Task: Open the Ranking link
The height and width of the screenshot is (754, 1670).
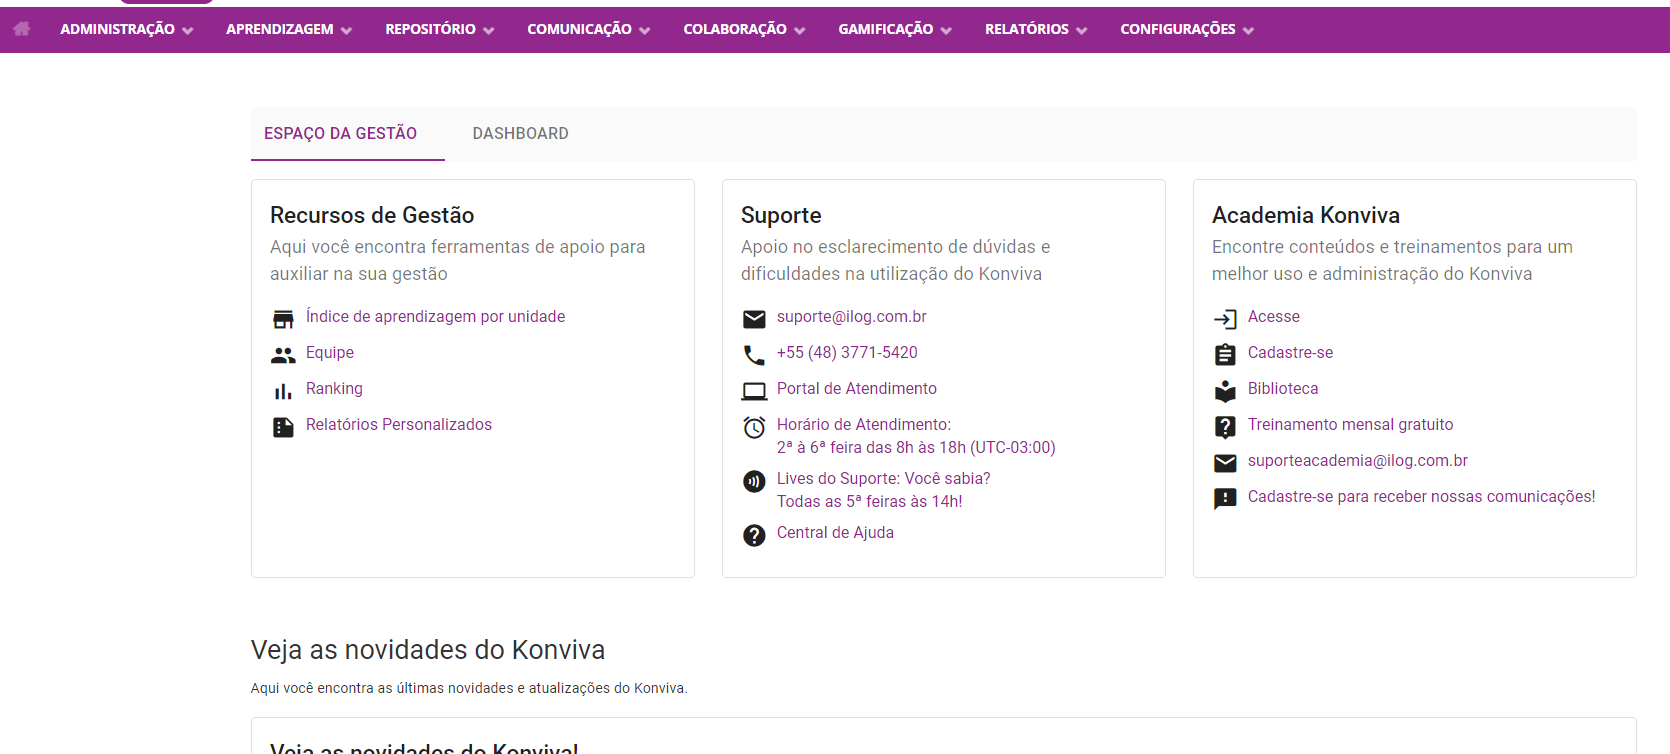Action: [334, 388]
